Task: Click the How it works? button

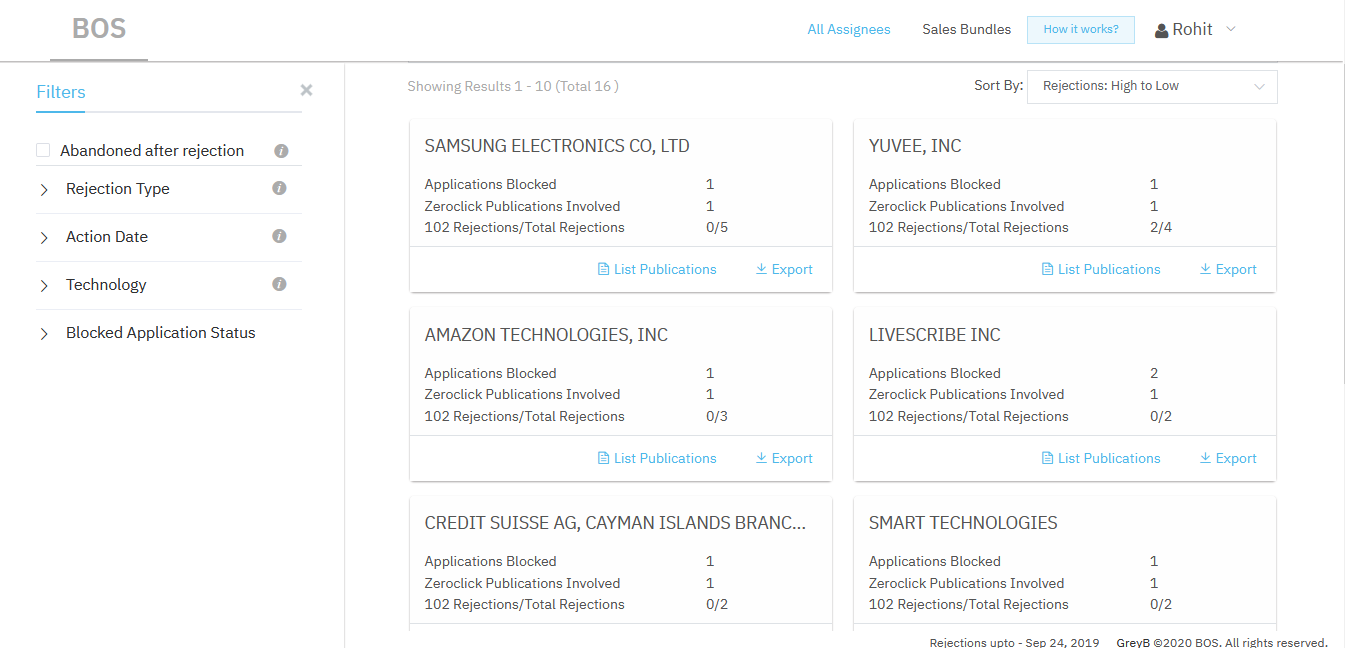Action: [1080, 29]
